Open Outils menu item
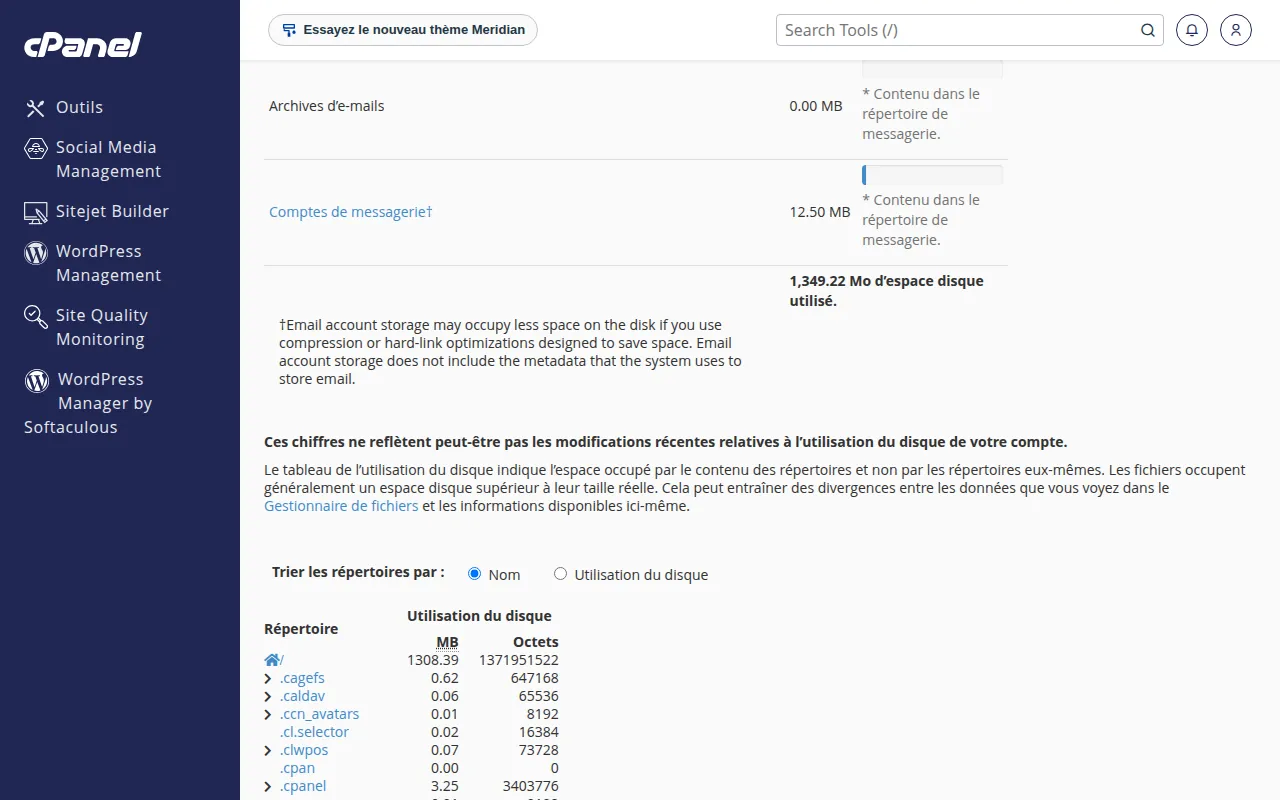This screenshot has height=800, width=1280. [x=79, y=107]
